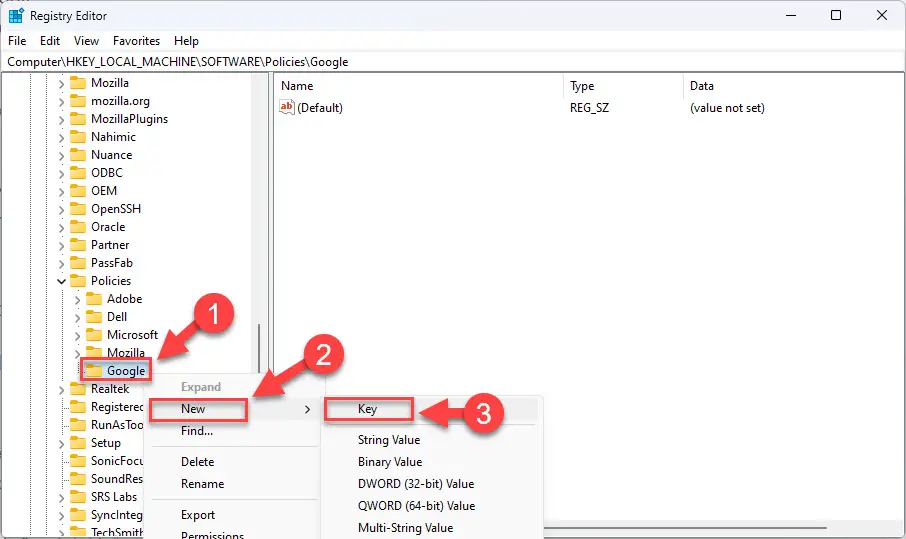Expand the ODBC key chevron
This screenshot has height=539, width=906.
[x=61, y=174]
